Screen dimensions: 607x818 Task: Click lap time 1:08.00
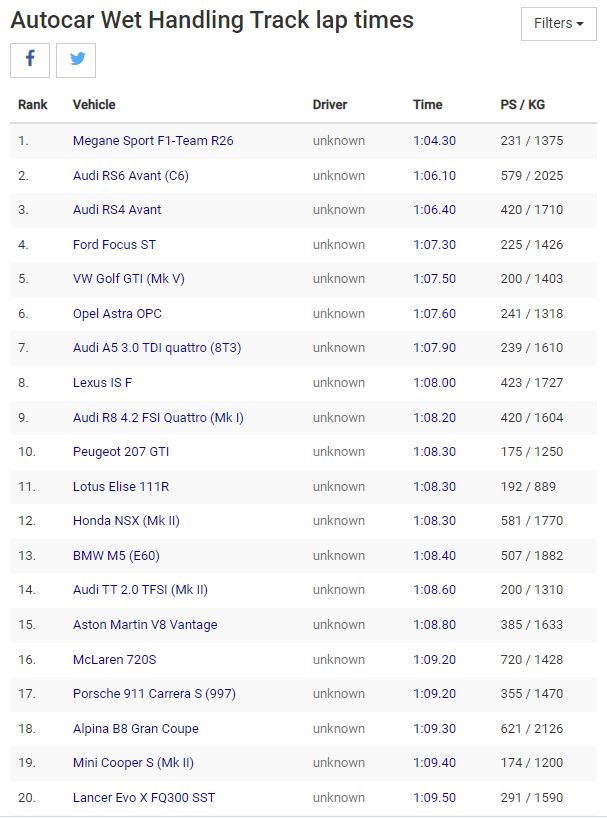click(x=434, y=383)
